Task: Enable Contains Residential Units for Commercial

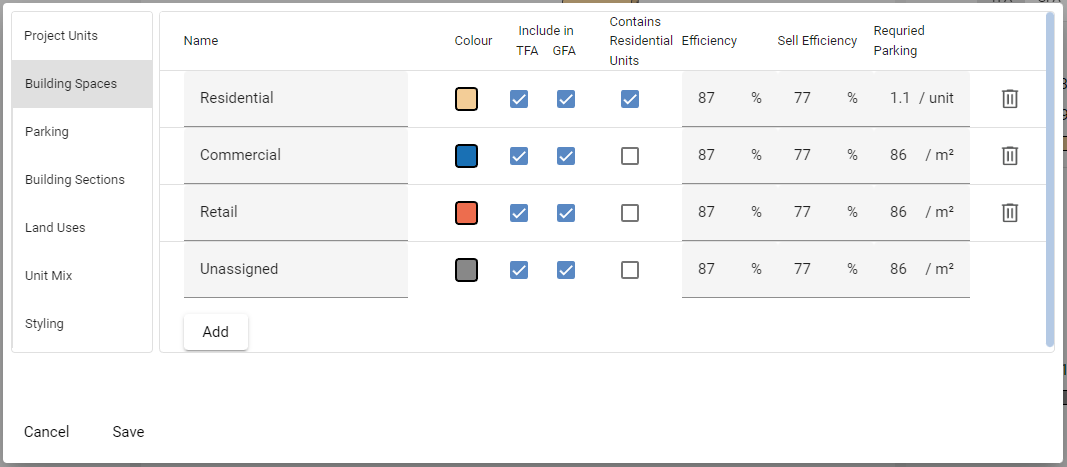Action: coord(630,156)
